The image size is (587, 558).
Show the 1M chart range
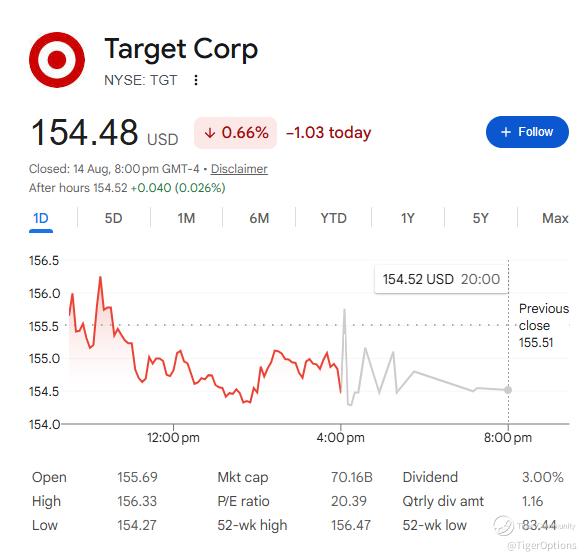tap(186, 218)
